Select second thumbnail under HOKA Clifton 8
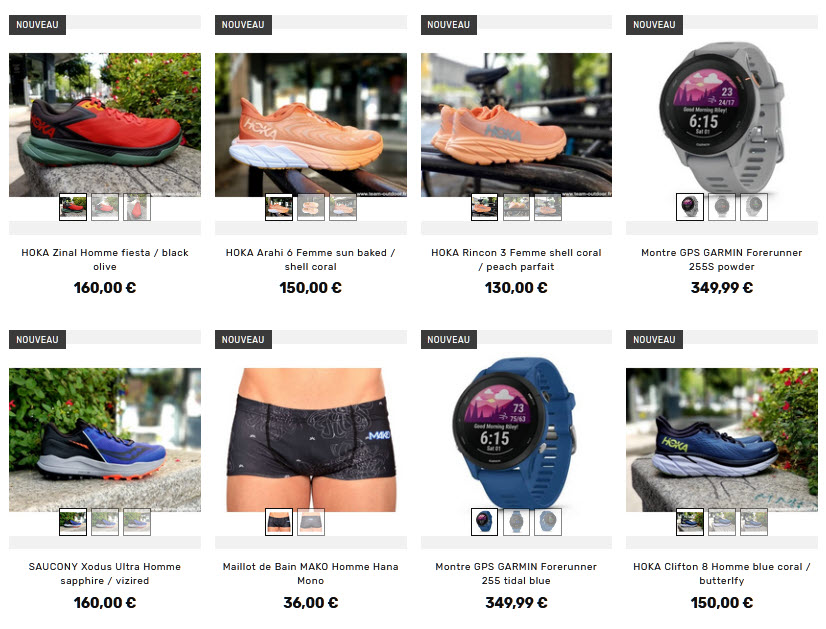Screen dimensions: 826x629 tap(722, 522)
